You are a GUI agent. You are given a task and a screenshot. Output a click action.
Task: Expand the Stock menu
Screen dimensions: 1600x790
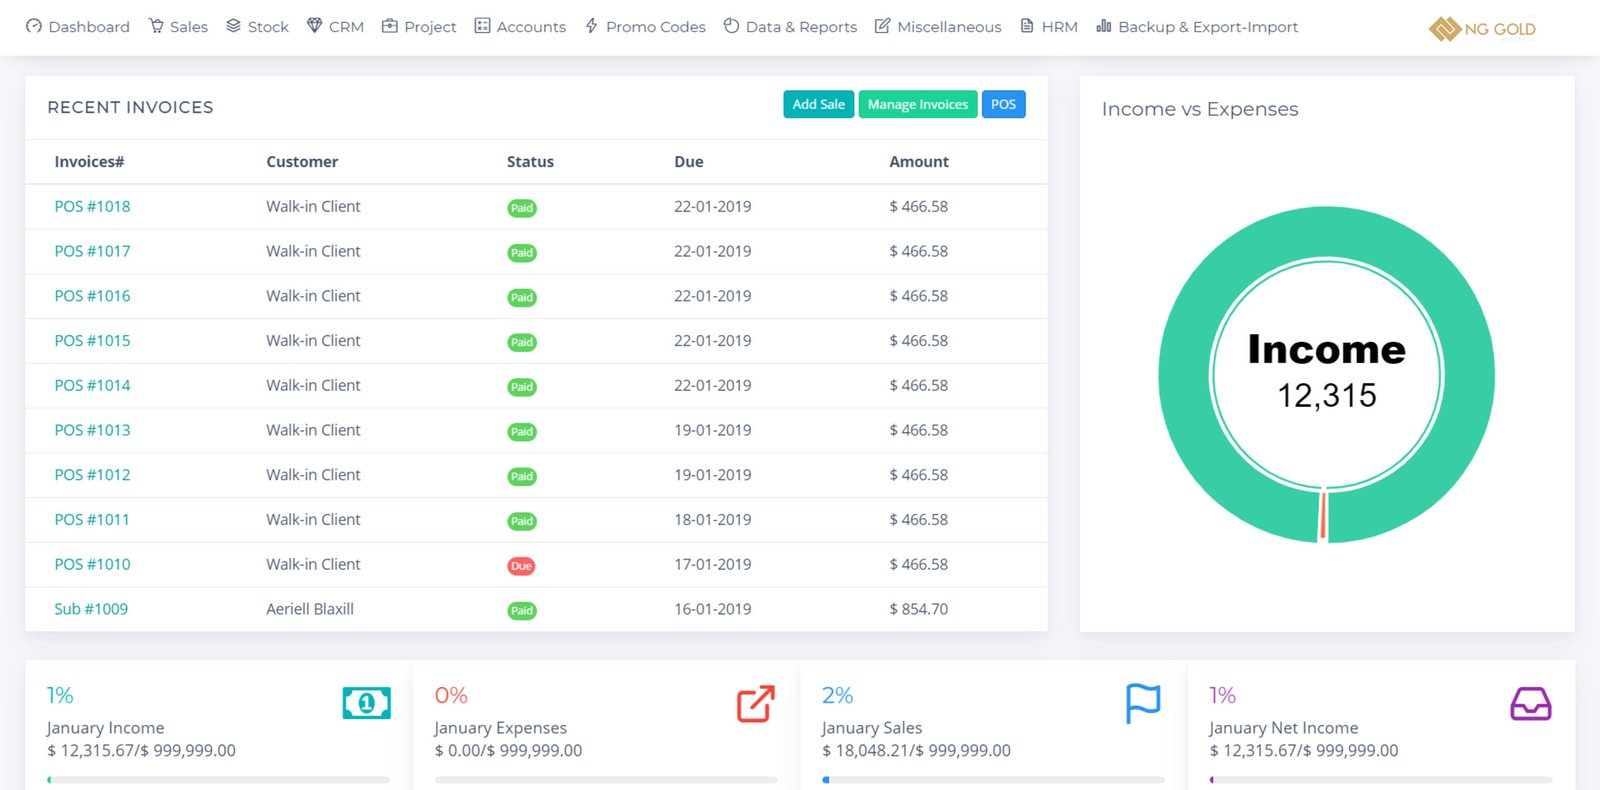point(257,27)
